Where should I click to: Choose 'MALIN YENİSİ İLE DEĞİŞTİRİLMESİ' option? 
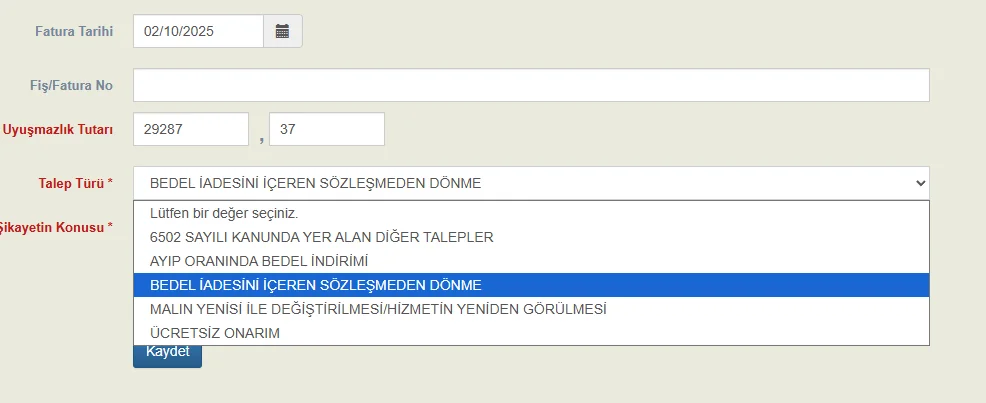[377, 309]
